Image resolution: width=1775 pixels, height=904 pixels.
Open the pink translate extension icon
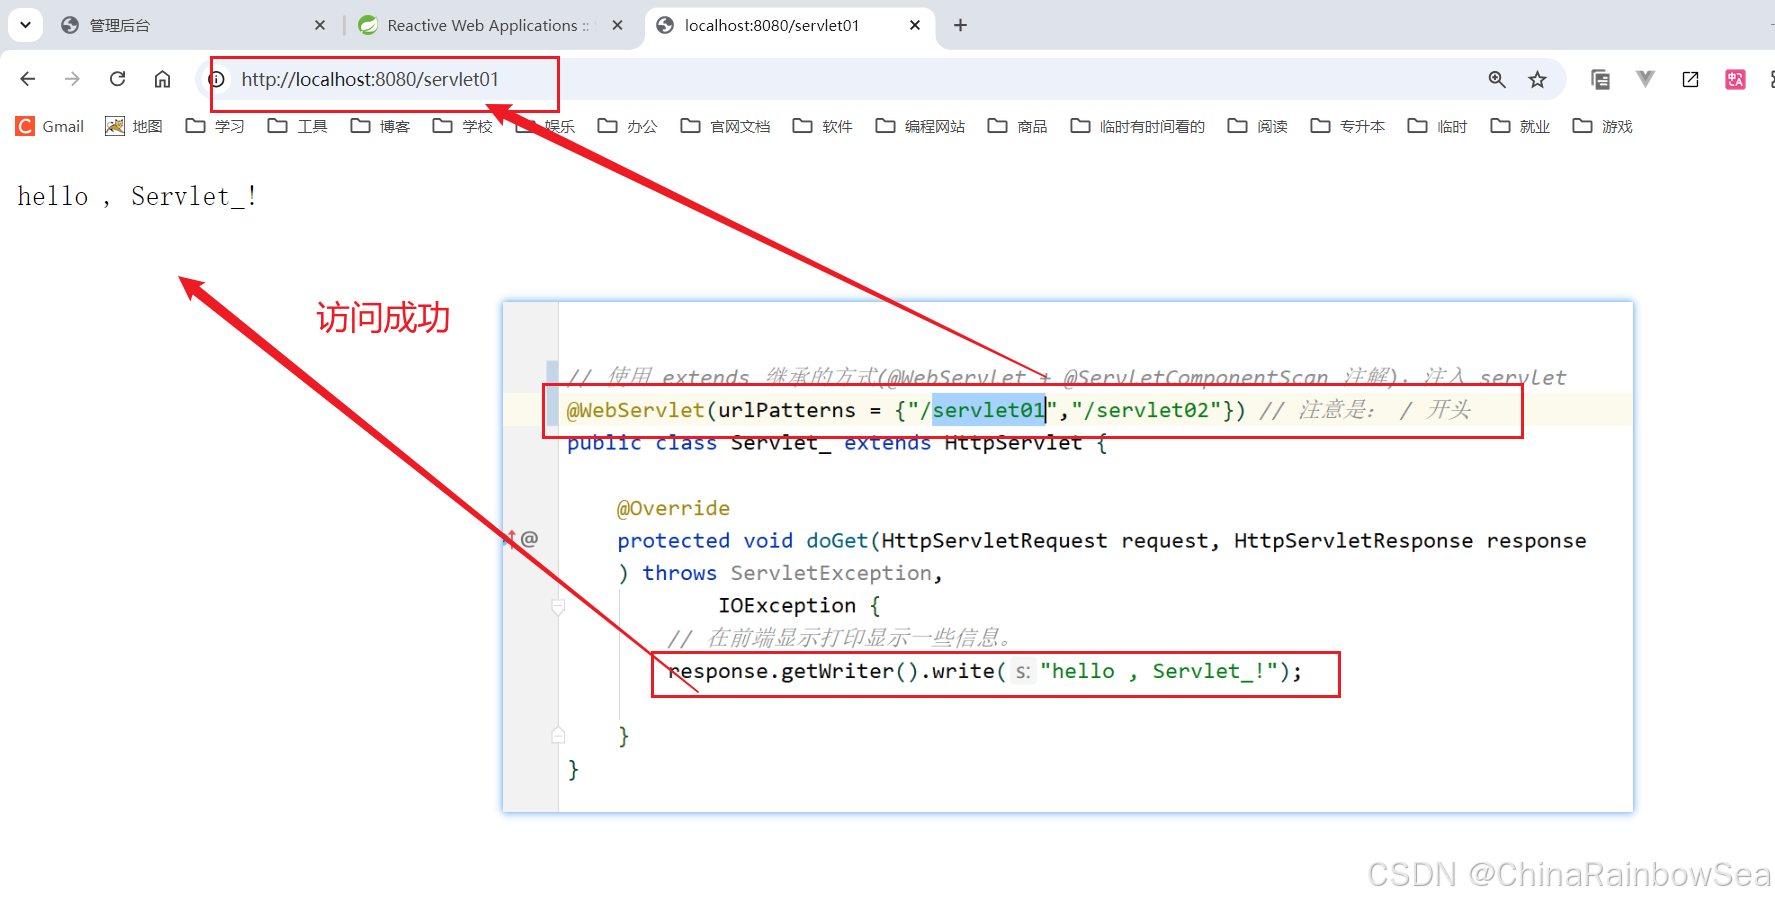coord(1735,78)
